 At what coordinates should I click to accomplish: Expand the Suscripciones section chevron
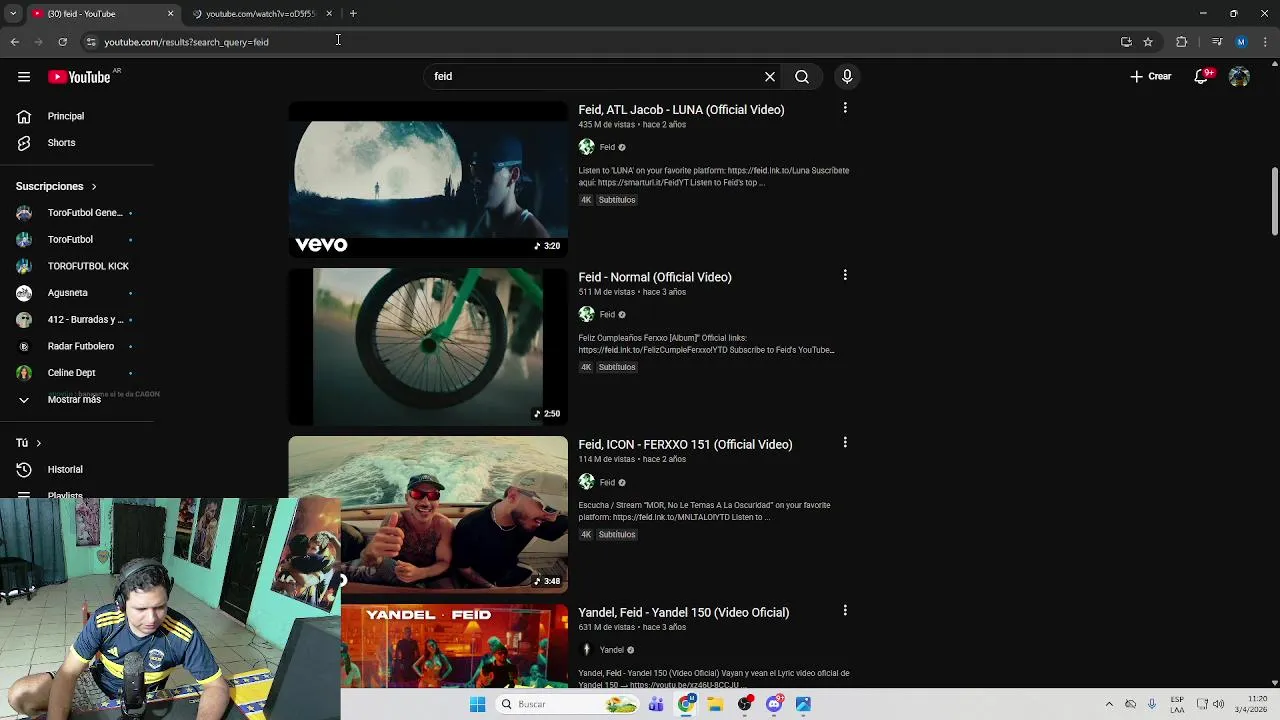[94, 187]
